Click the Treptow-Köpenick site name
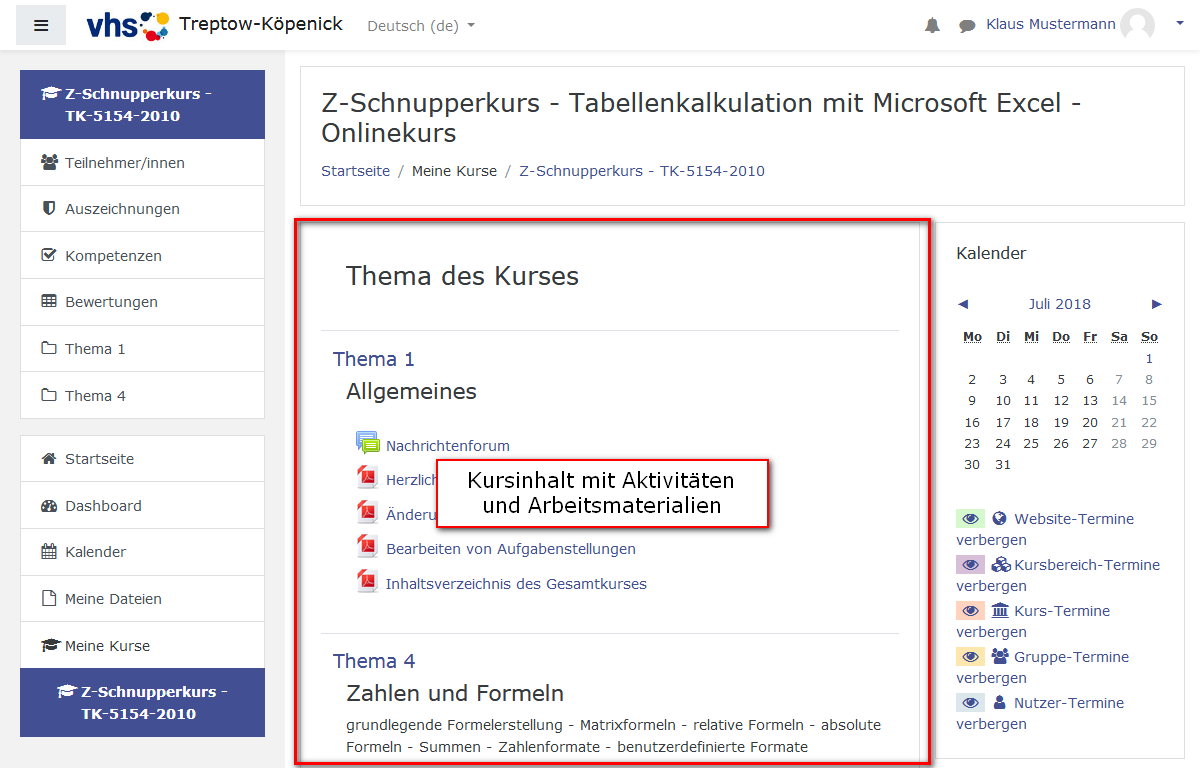 click(261, 24)
